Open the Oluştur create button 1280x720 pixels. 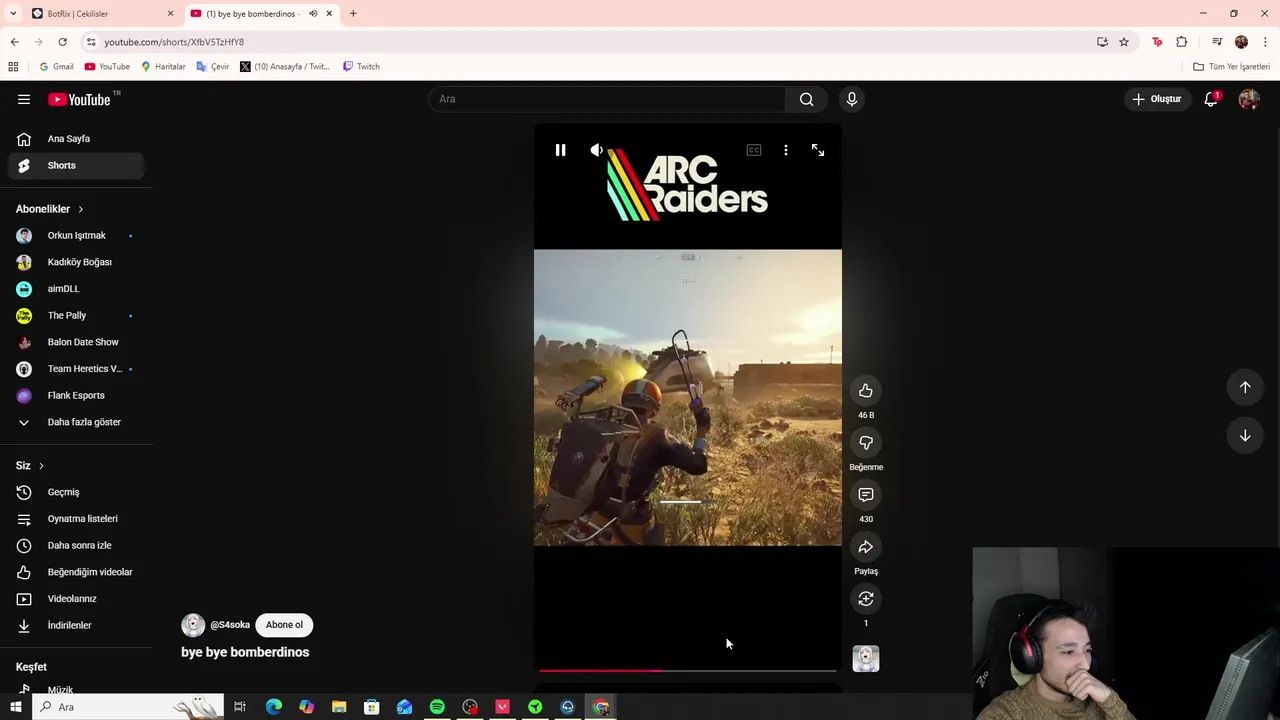click(x=1157, y=99)
